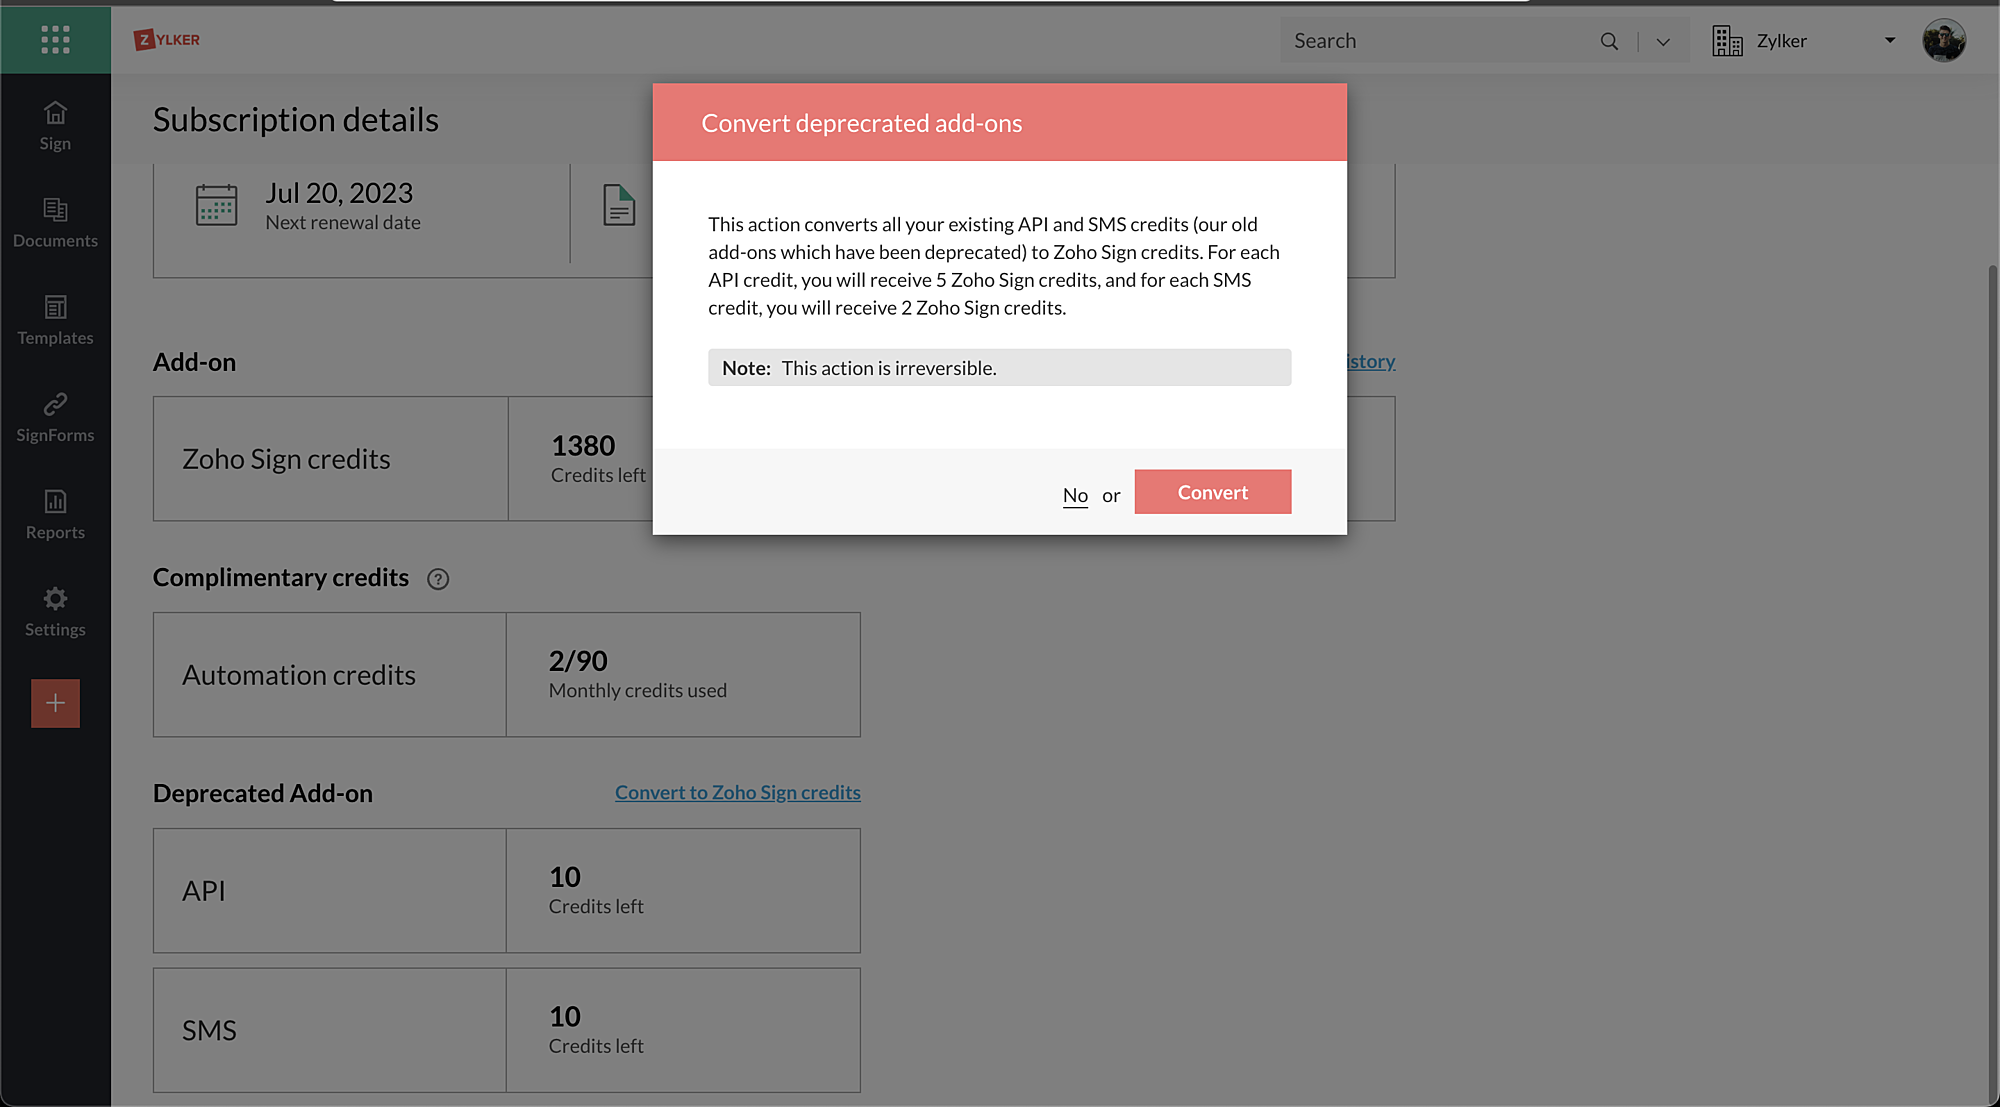Go to Sign in the sidebar

[55, 126]
